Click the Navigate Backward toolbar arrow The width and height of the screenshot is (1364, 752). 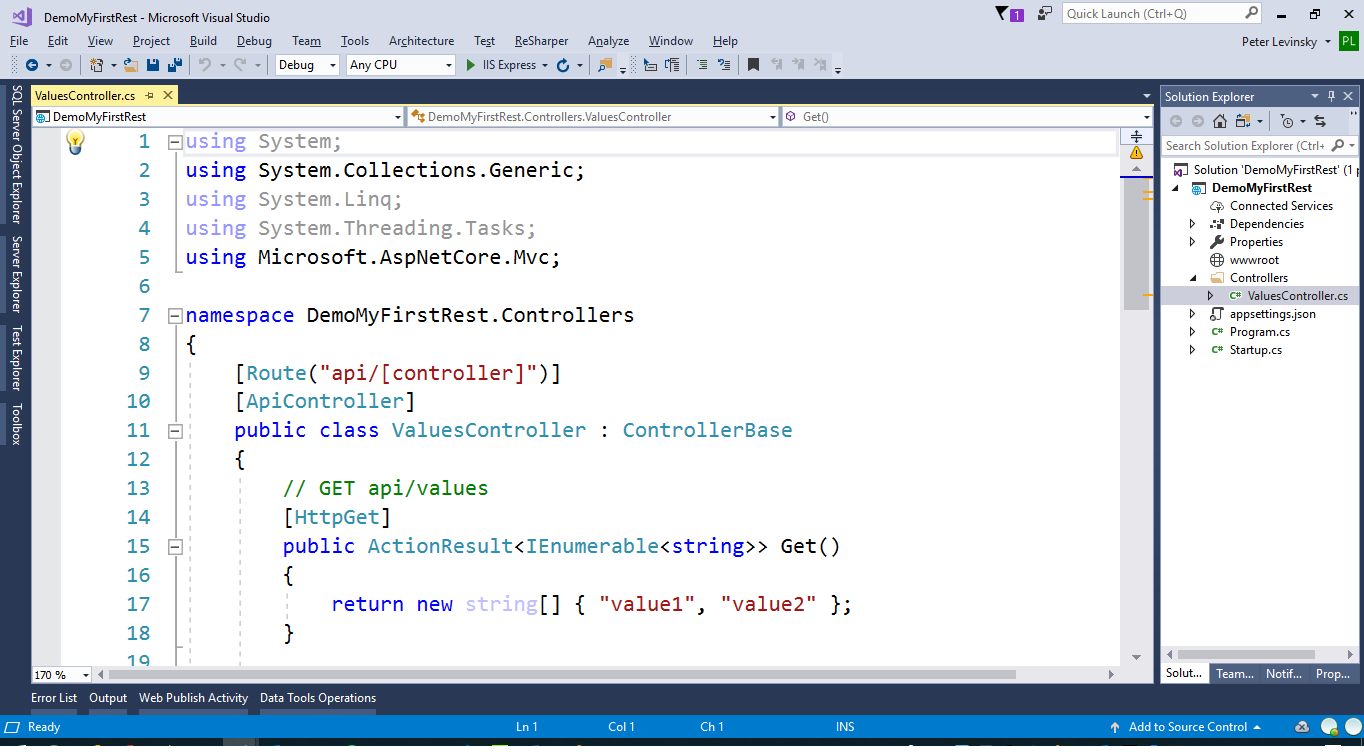tap(31, 65)
